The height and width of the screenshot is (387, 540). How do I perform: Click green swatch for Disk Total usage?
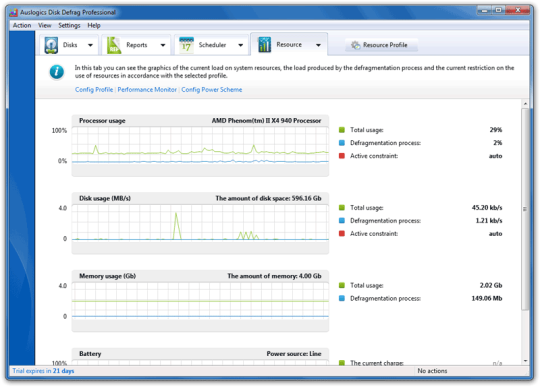342,208
